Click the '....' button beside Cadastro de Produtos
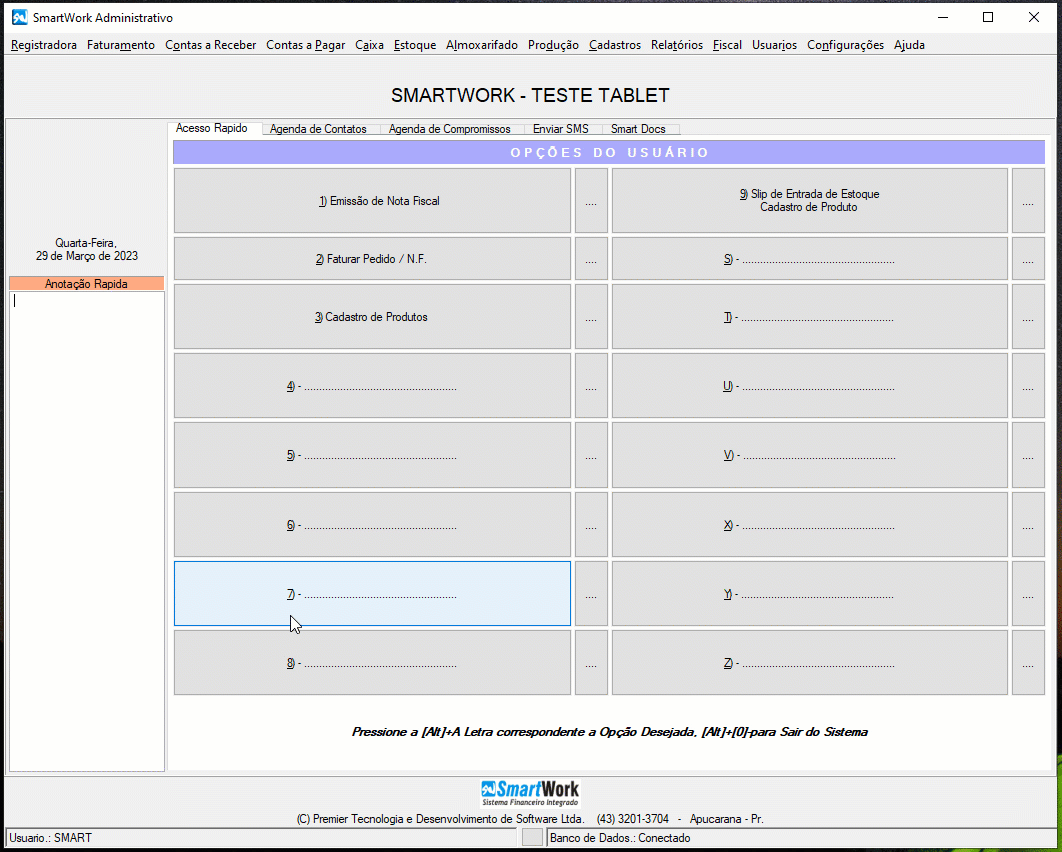This screenshot has width=1062, height=852. [x=591, y=316]
